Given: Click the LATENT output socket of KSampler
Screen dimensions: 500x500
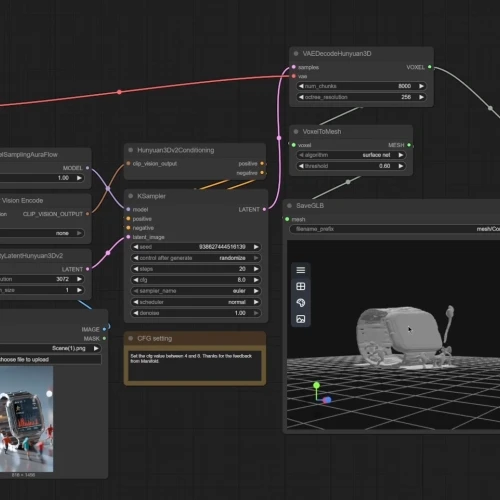Looking at the screenshot, I should coord(264,209).
